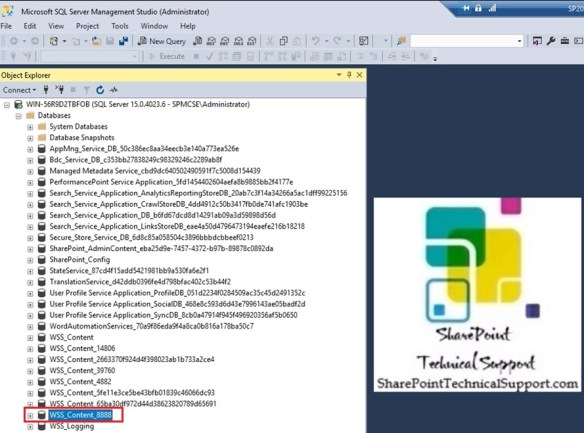
Task: Click the WSS_Logging database cylinder icon
Action: 42,426
